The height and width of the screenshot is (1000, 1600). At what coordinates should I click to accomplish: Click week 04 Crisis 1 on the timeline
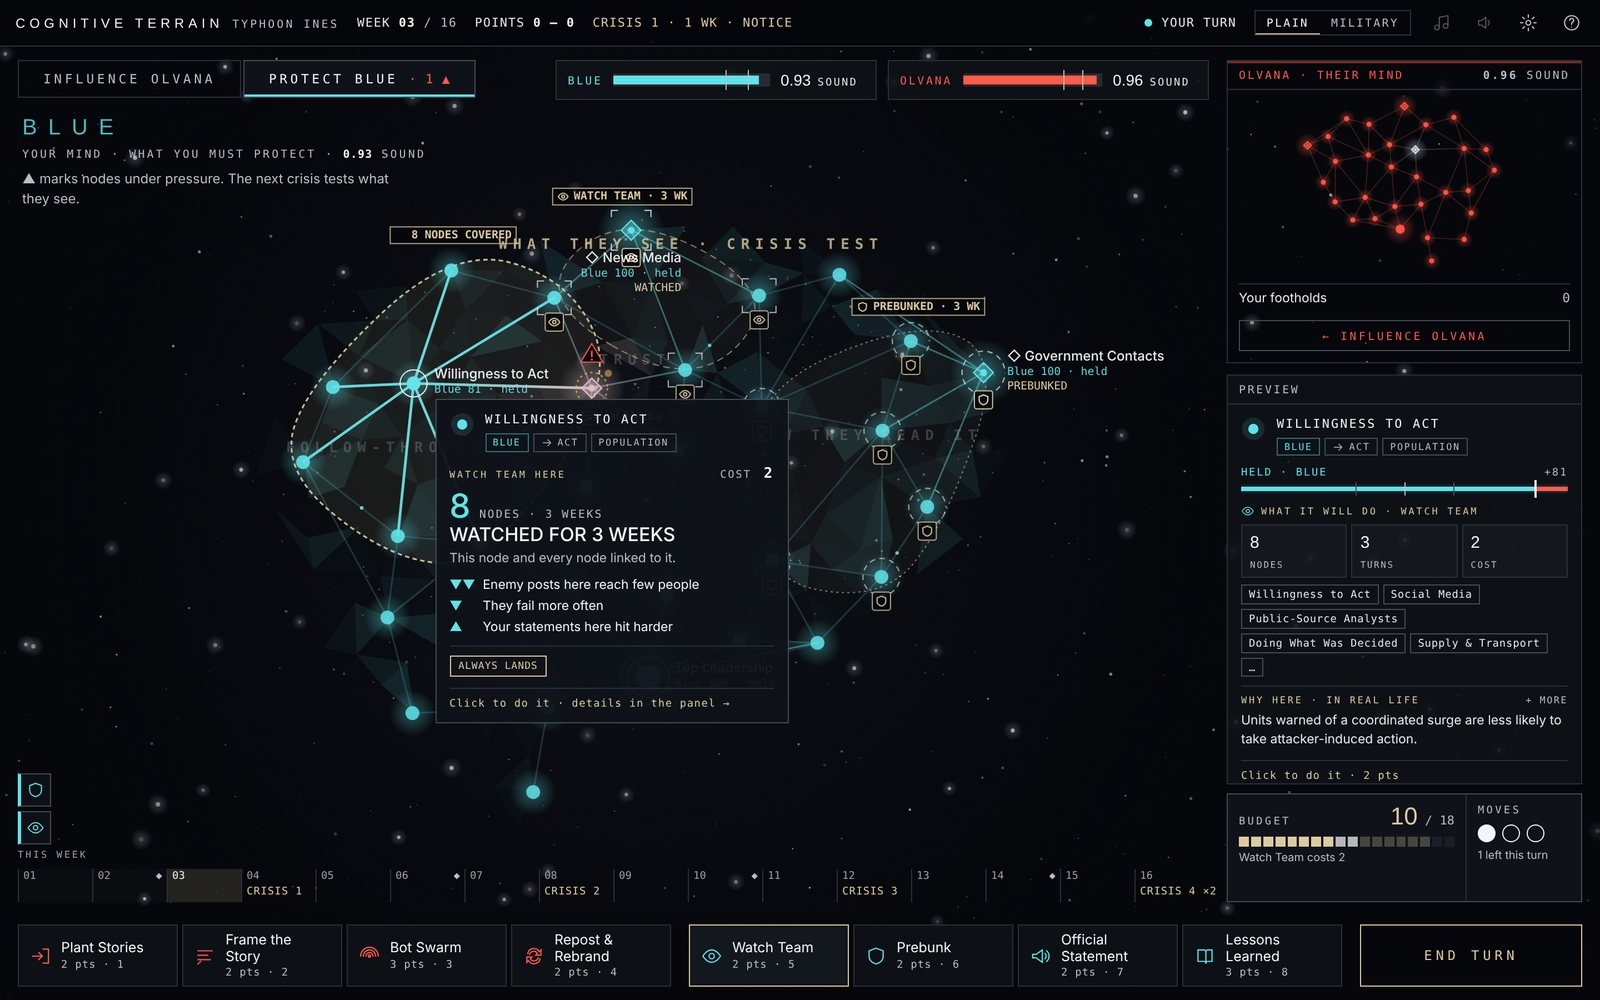[x=278, y=883]
